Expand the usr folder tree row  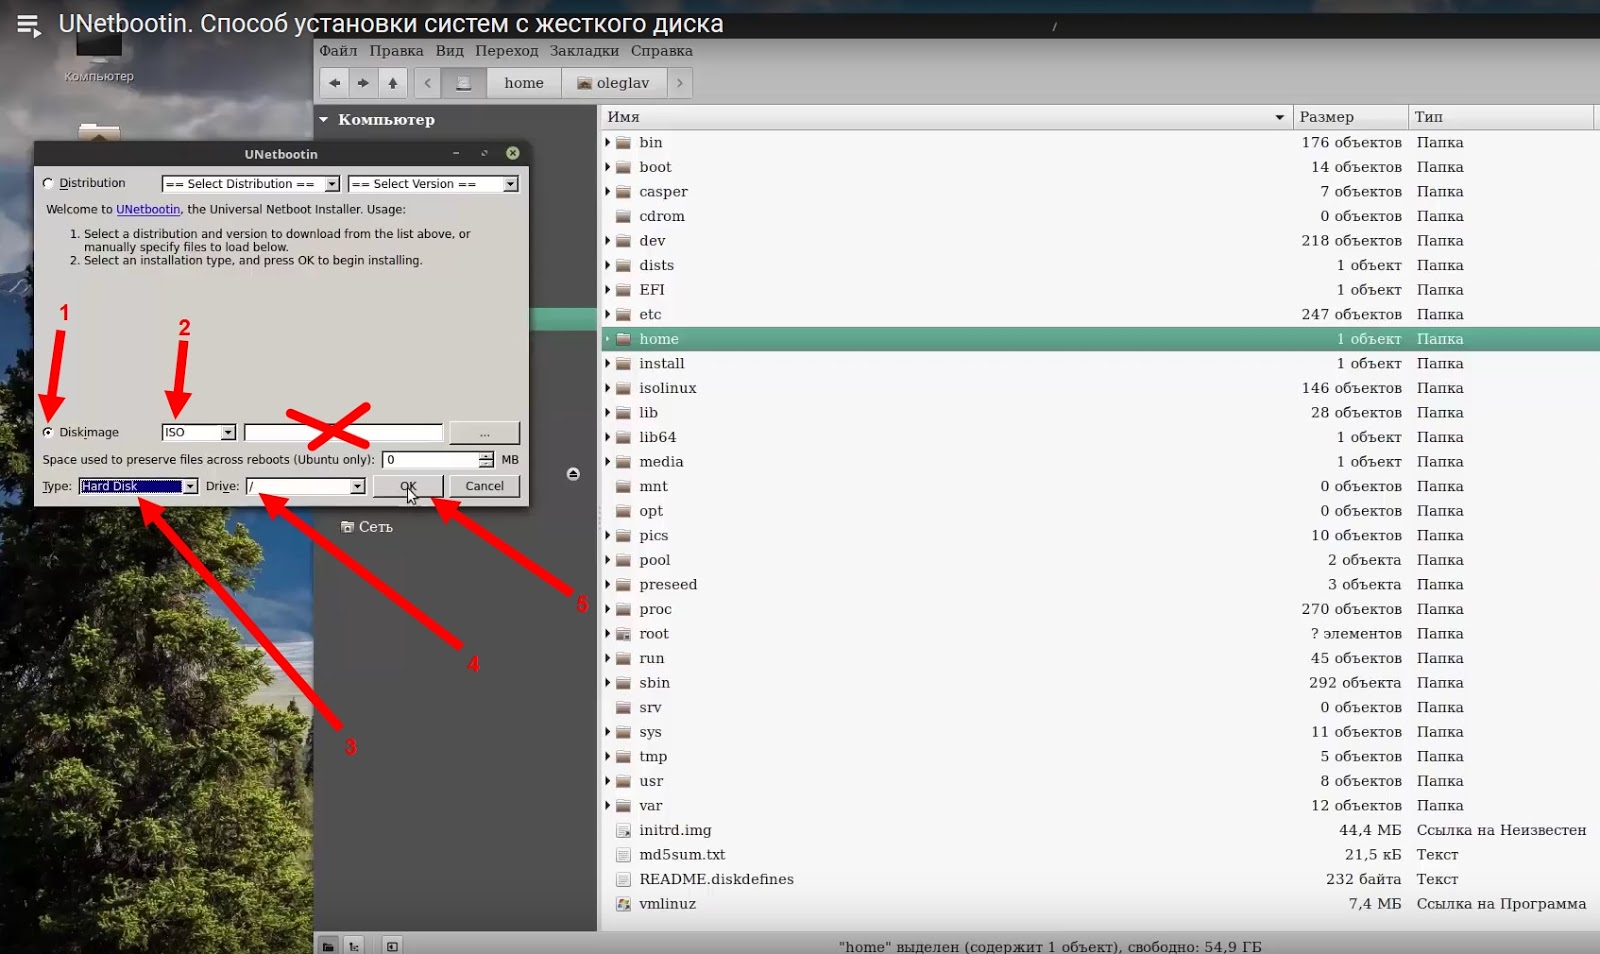607,781
